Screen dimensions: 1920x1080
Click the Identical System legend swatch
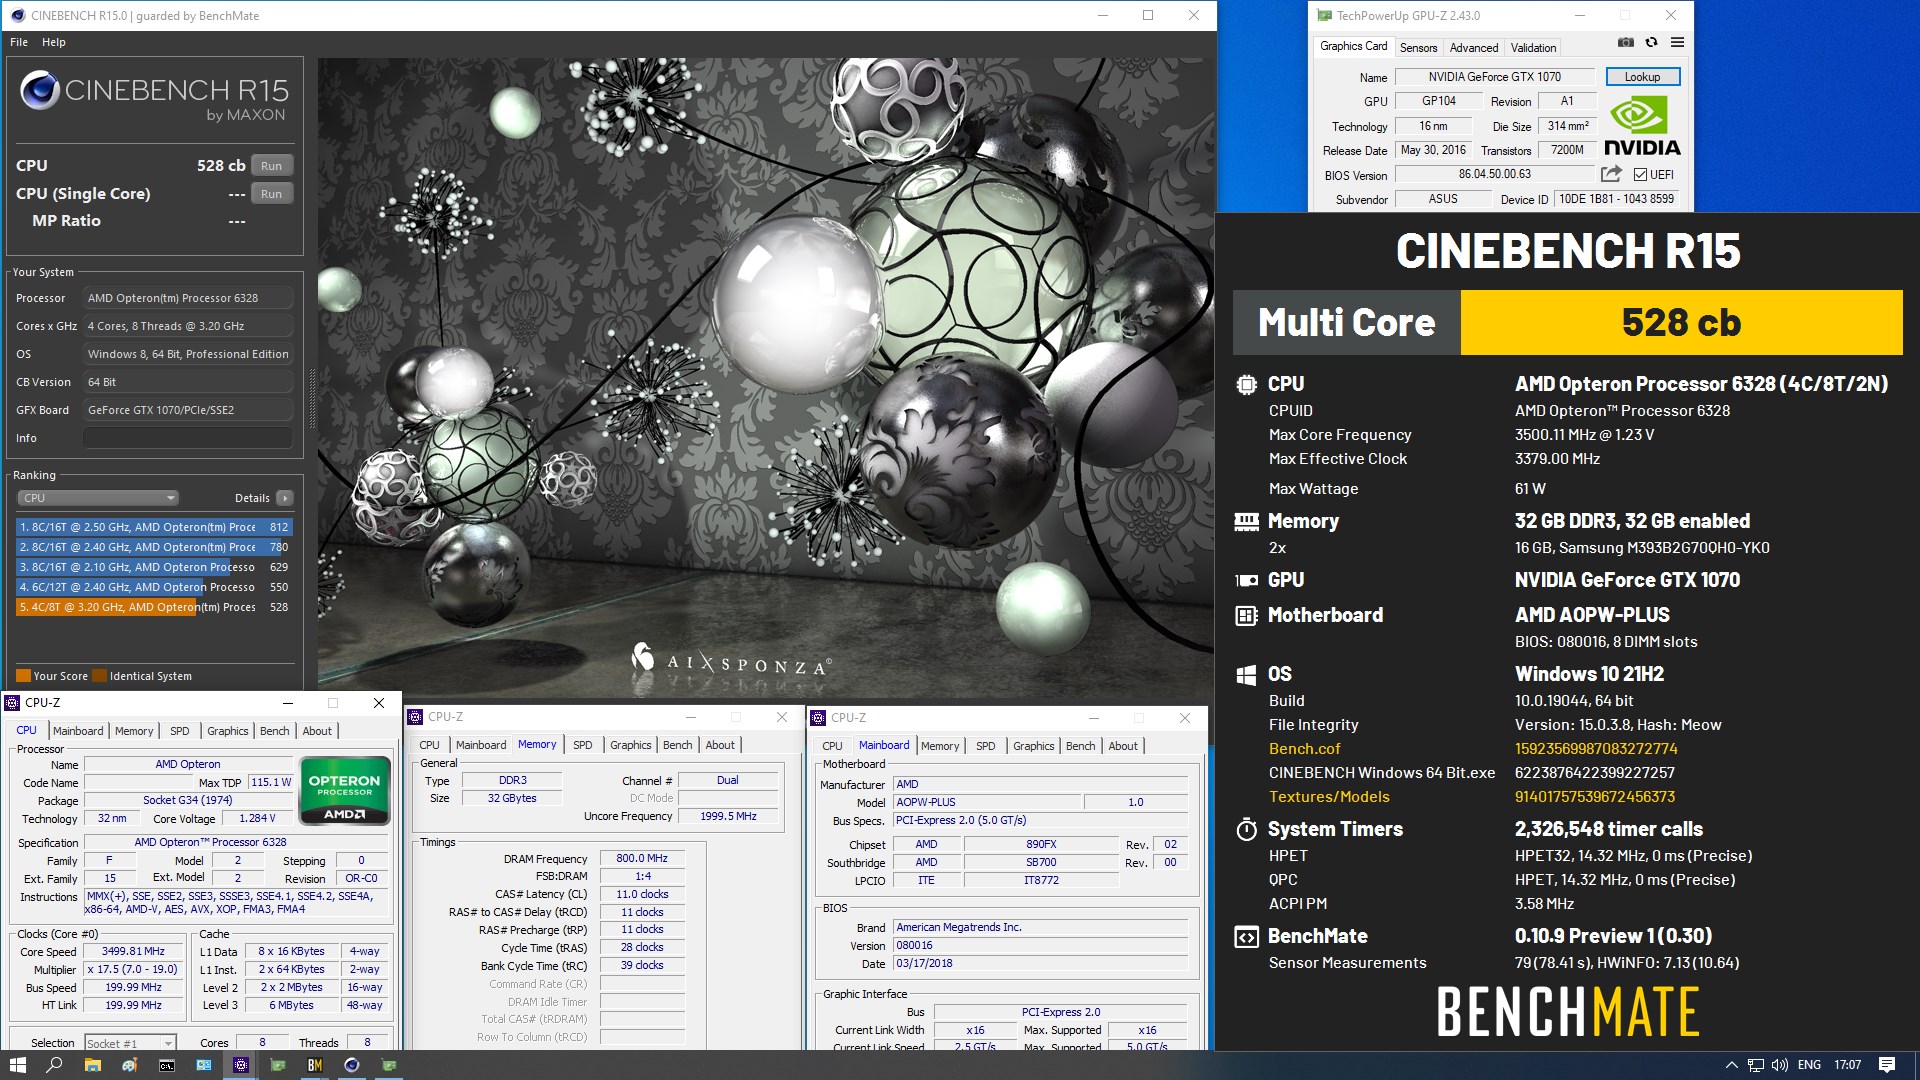pos(99,676)
